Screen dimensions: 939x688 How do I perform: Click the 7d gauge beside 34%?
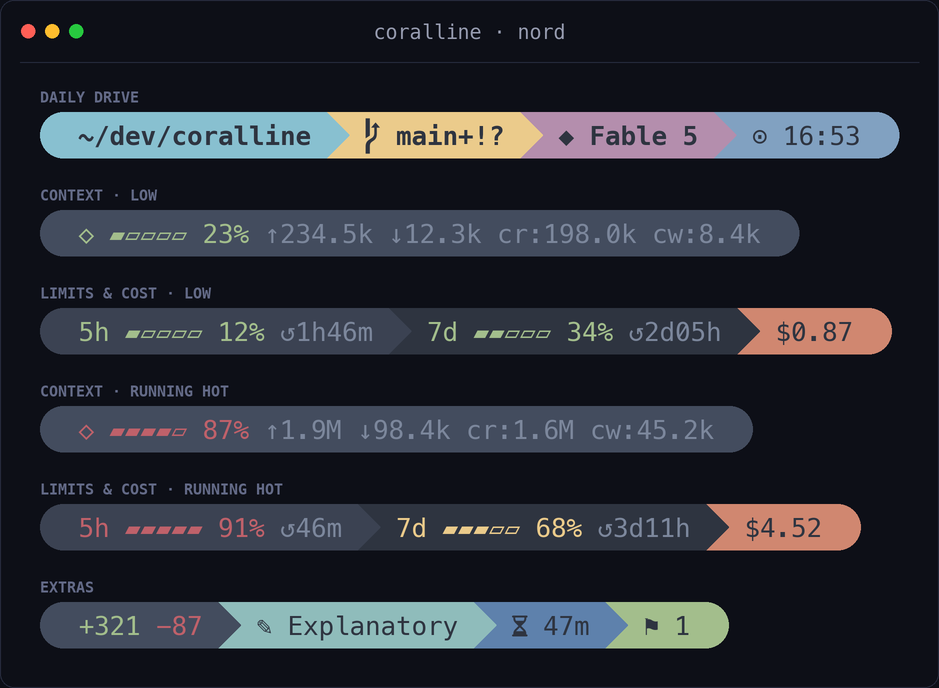pos(512,334)
